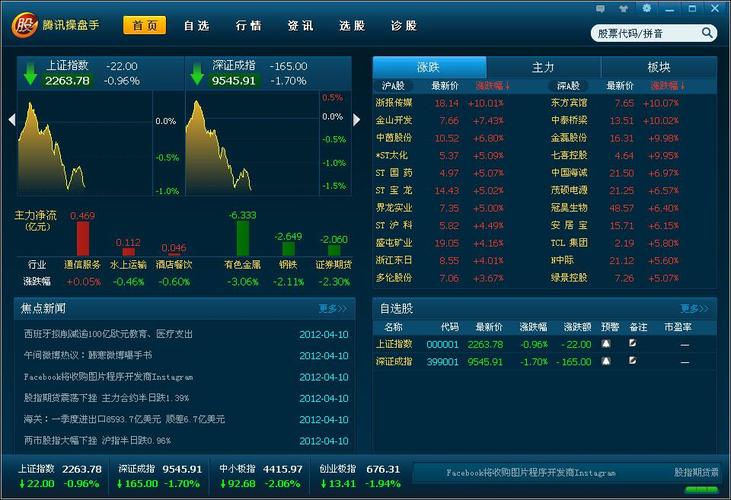Image resolution: width=731 pixels, height=500 pixels.
Task: Switch to the 板块 tab
Action: click(x=658, y=68)
